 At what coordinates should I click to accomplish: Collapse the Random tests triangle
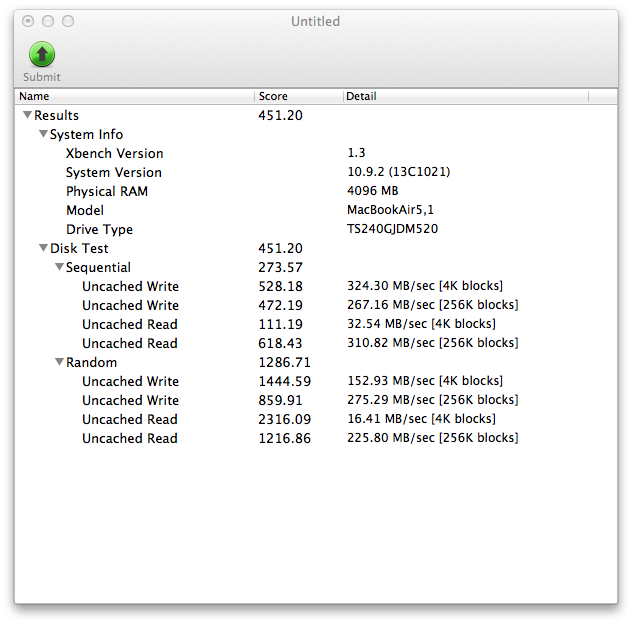(59, 362)
